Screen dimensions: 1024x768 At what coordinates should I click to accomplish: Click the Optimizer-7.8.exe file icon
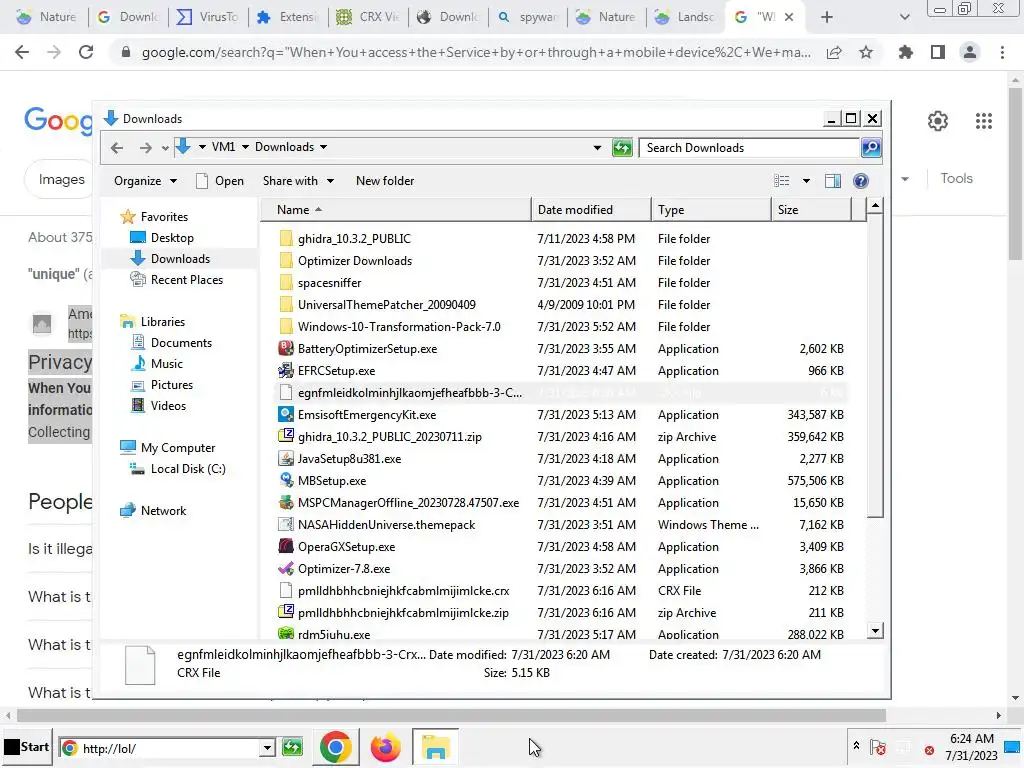(x=285, y=569)
